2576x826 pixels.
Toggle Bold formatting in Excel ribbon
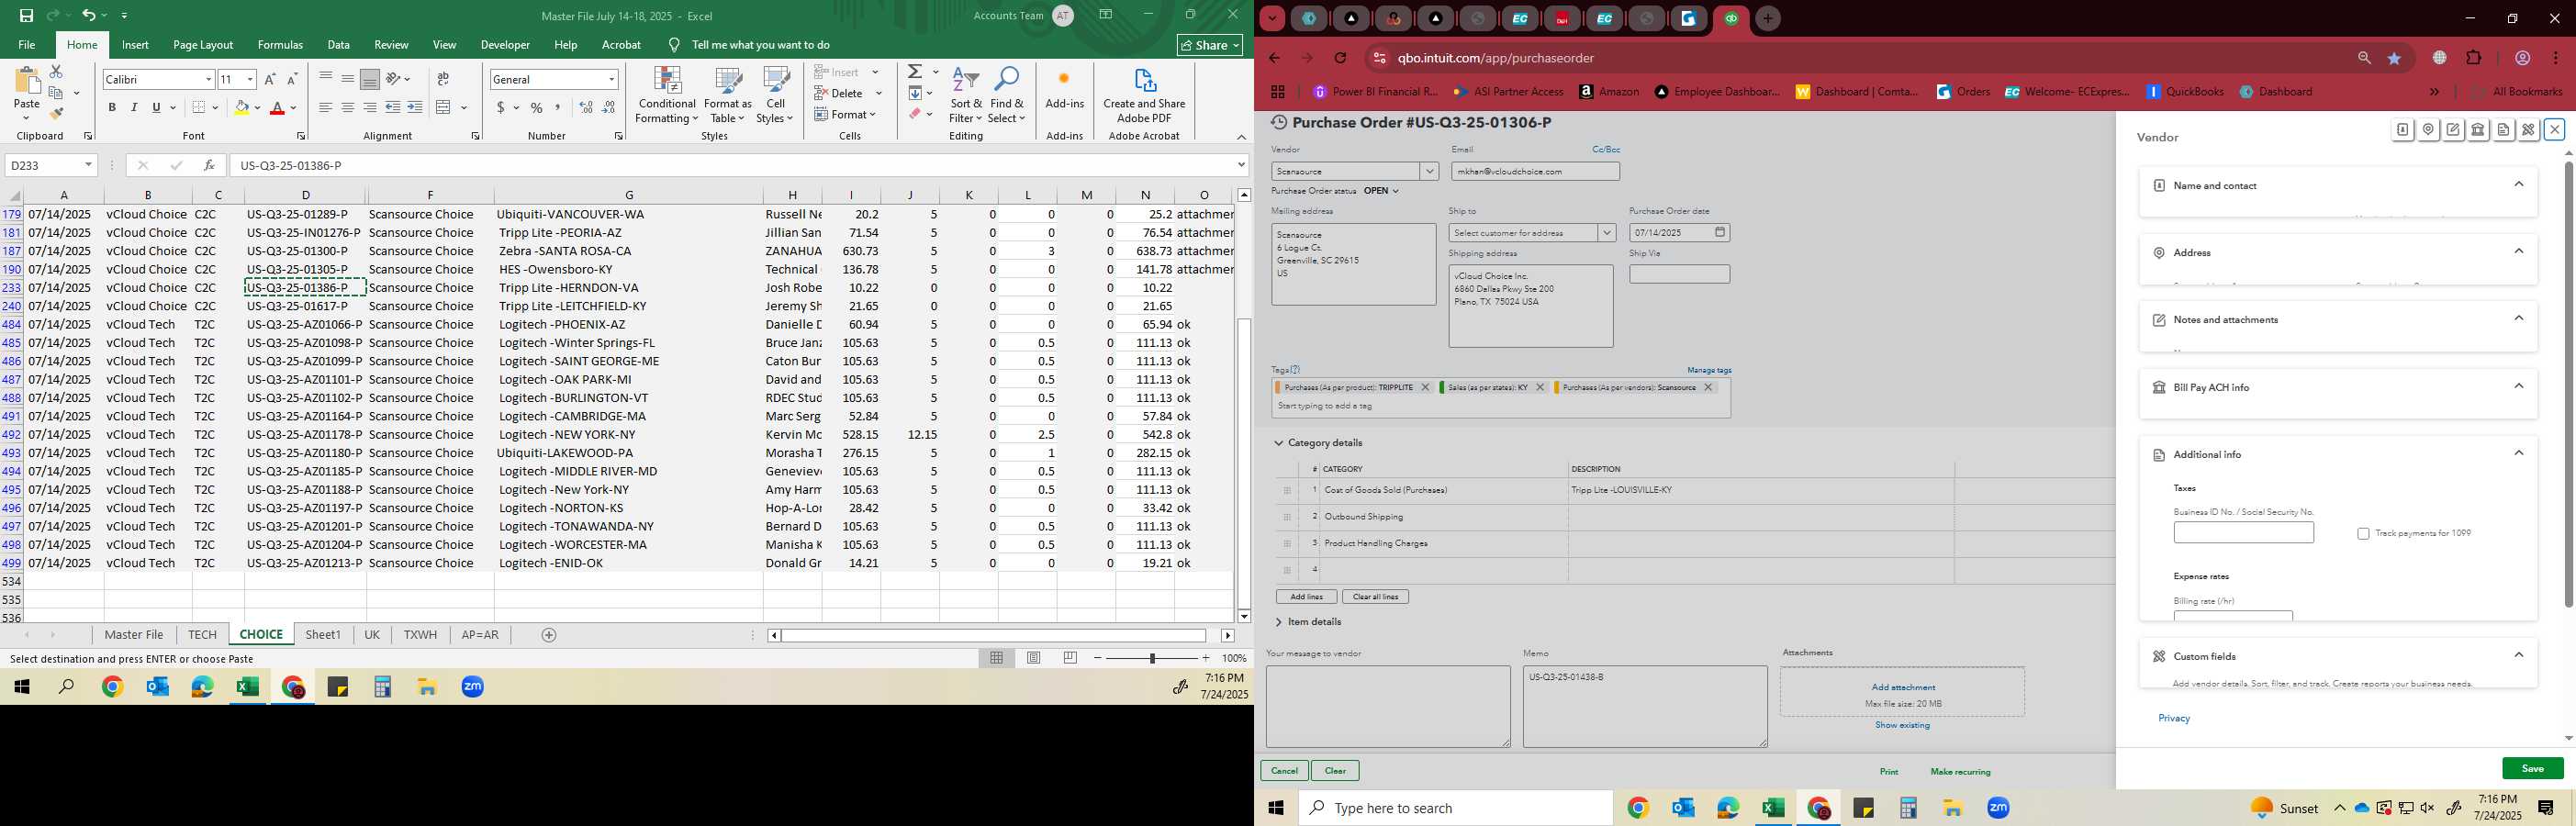point(112,108)
